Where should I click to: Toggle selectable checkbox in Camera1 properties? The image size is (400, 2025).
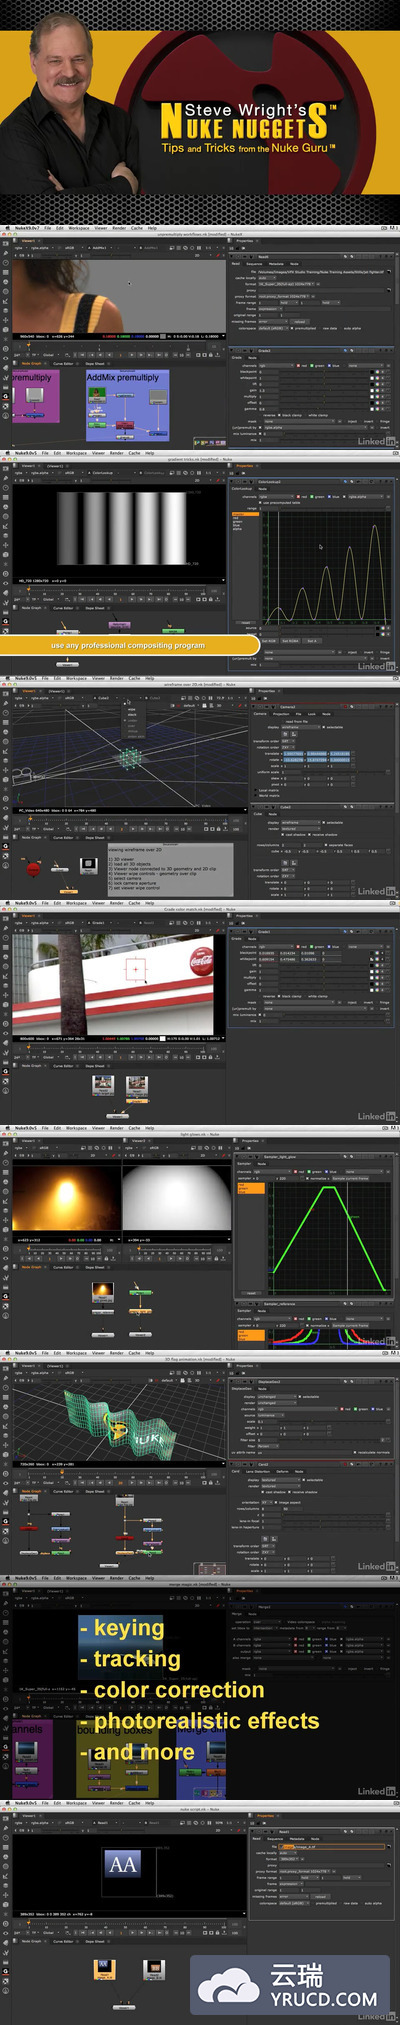(325, 727)
